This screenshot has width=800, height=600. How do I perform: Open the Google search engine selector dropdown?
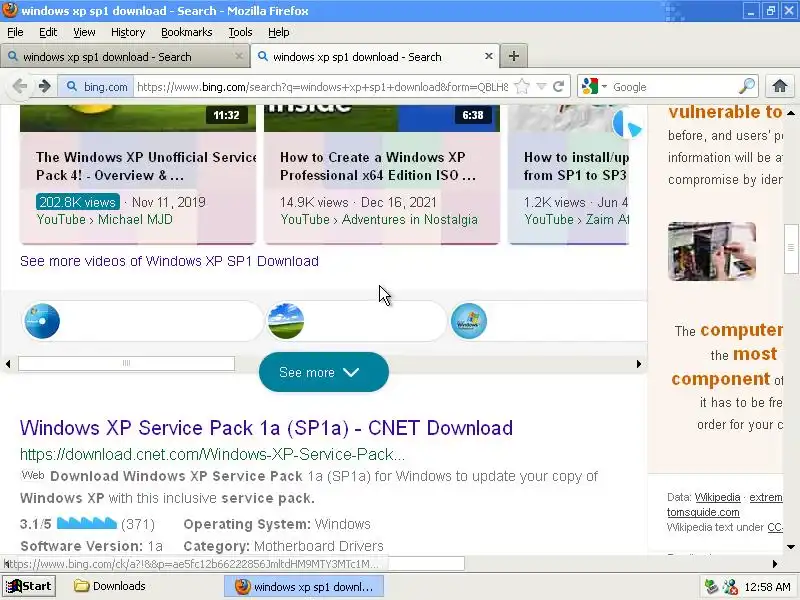click(594, 86)
